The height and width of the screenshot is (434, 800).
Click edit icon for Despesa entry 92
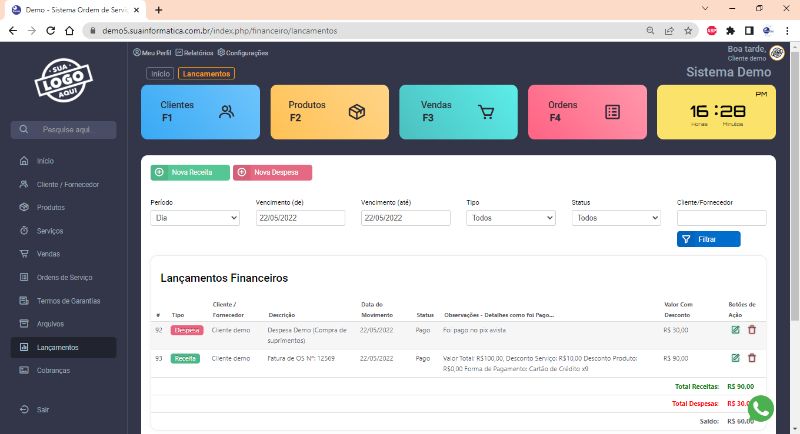tap(736, 330)
